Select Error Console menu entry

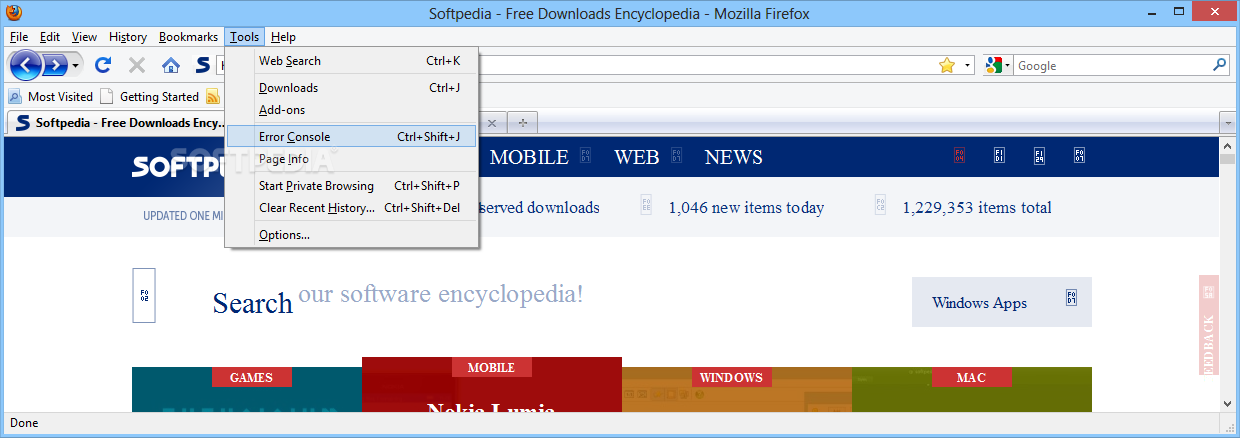[x=352, y=137]
